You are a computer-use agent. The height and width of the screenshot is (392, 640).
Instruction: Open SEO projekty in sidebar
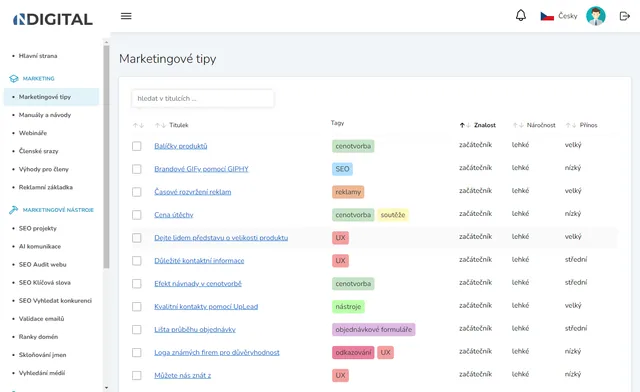[38, 228]
